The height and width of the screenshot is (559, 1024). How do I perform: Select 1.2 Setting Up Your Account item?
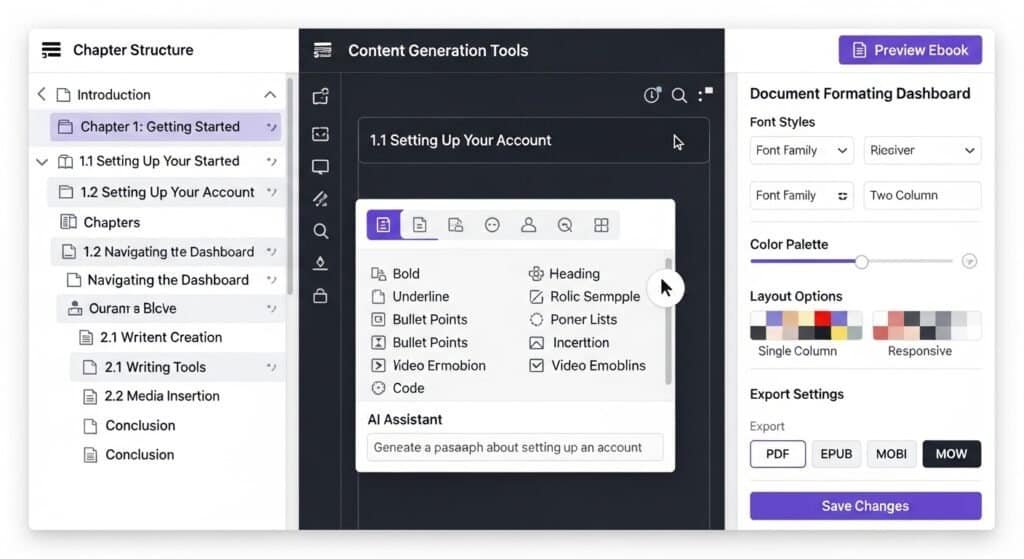point(167,192)
